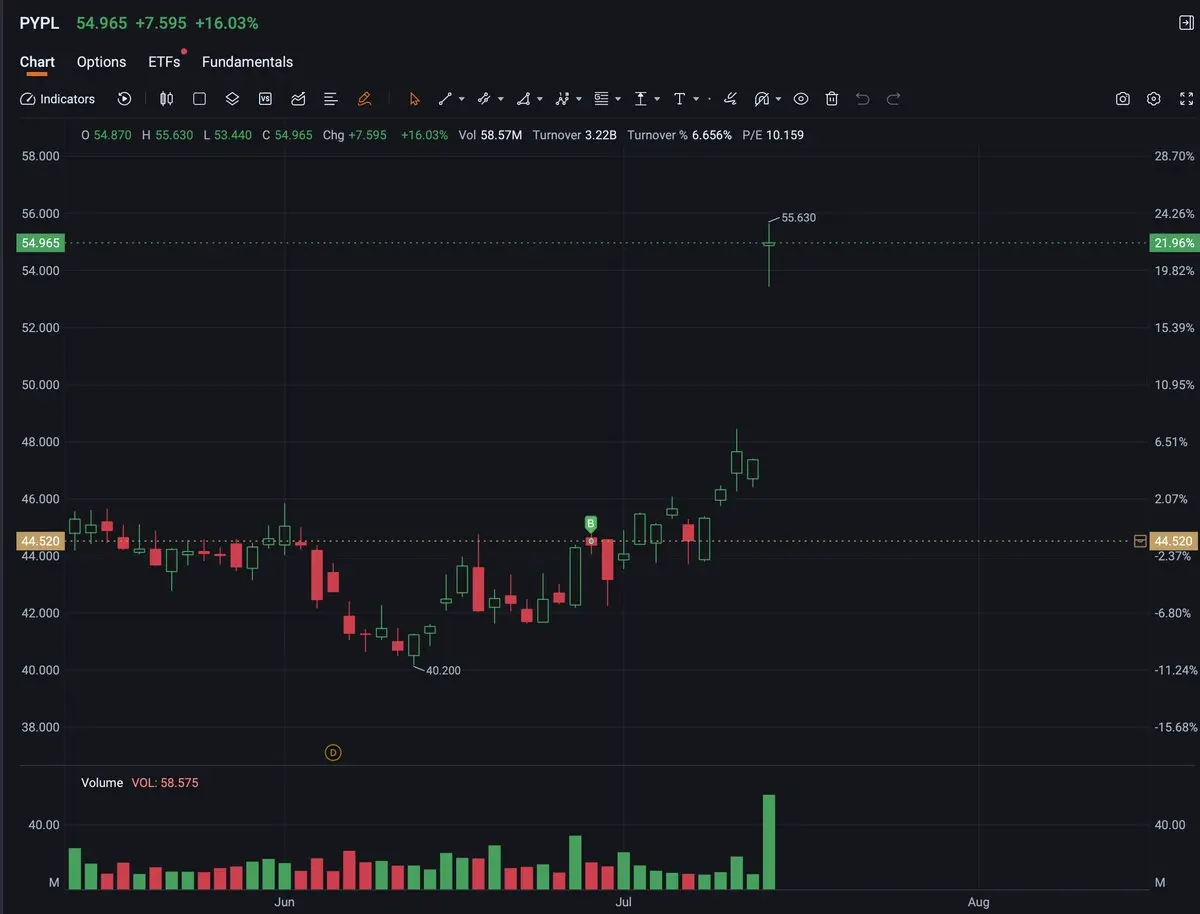Toggle drawings visibility with eye icon
This screenshot has height=914, width=1200.
pyautogui.click(x=801, y=99)
